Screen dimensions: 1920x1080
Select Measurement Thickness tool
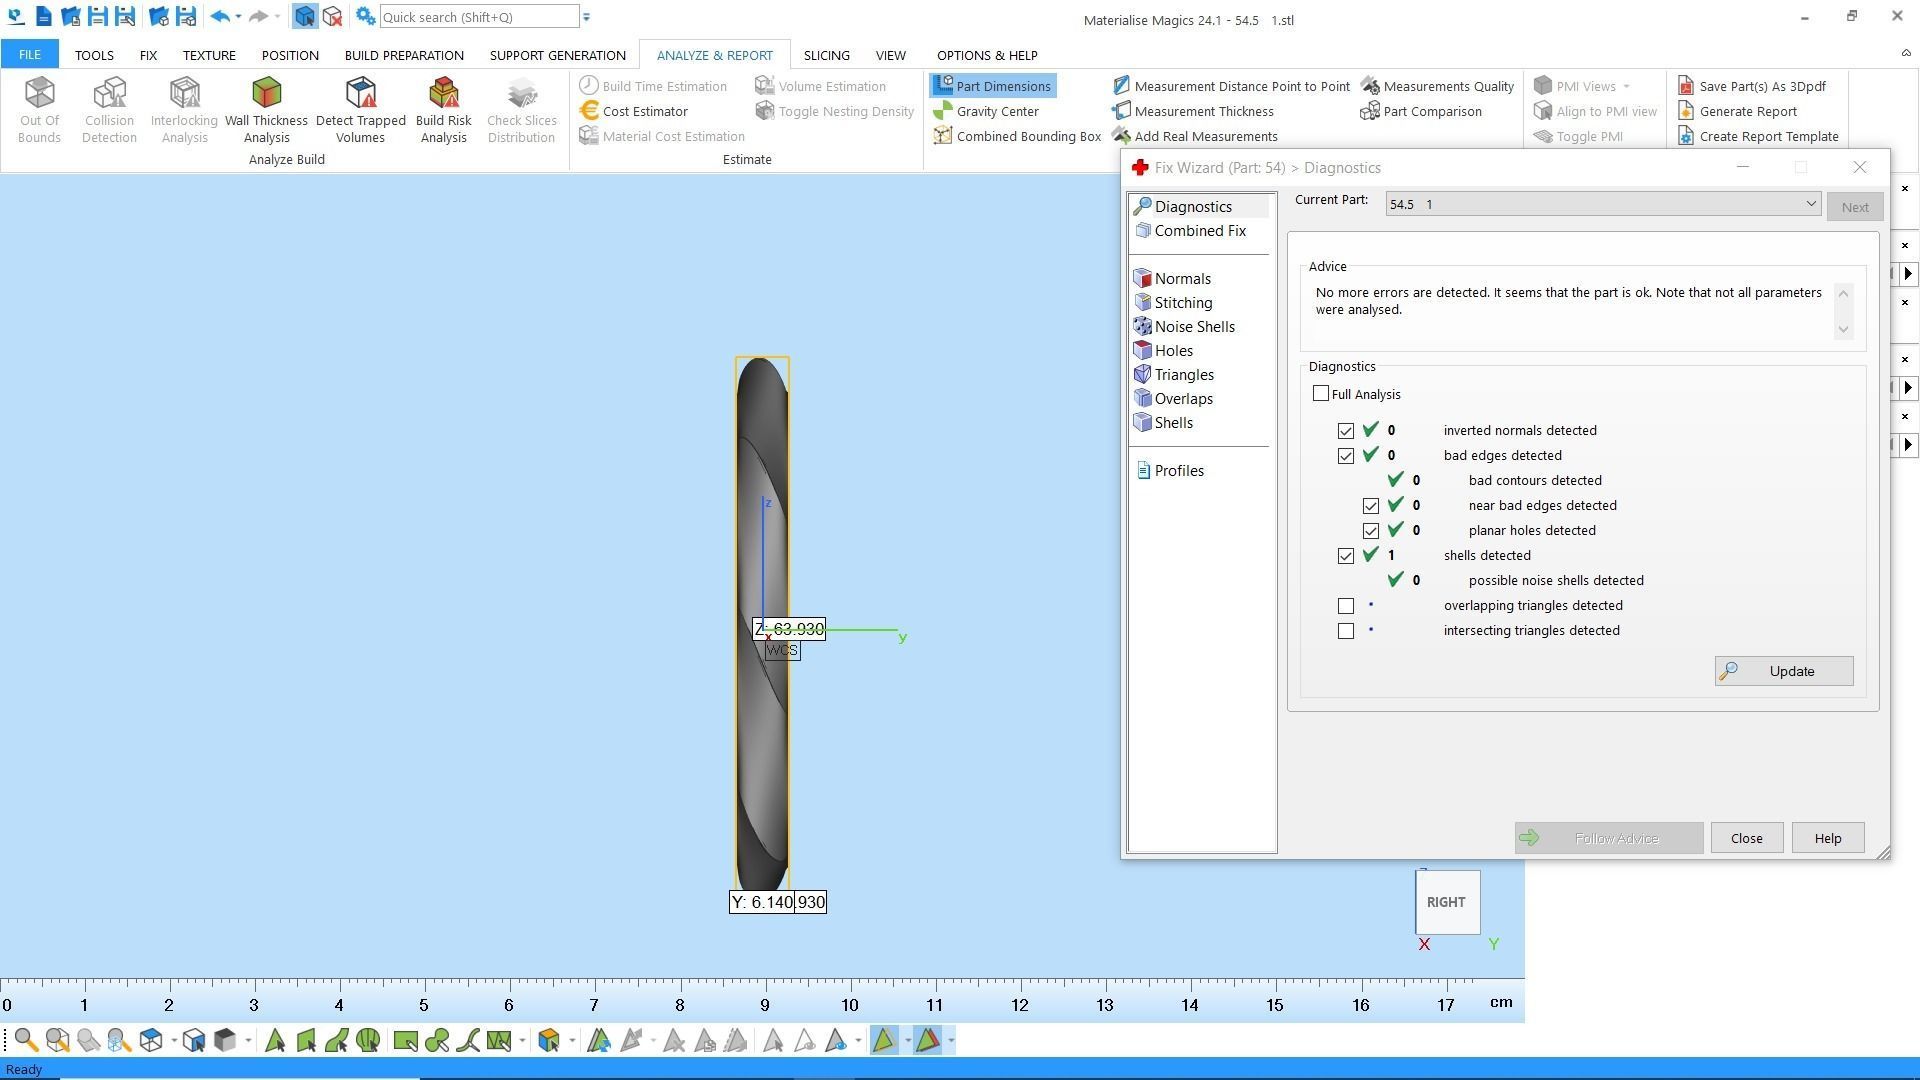point(1203,111)
